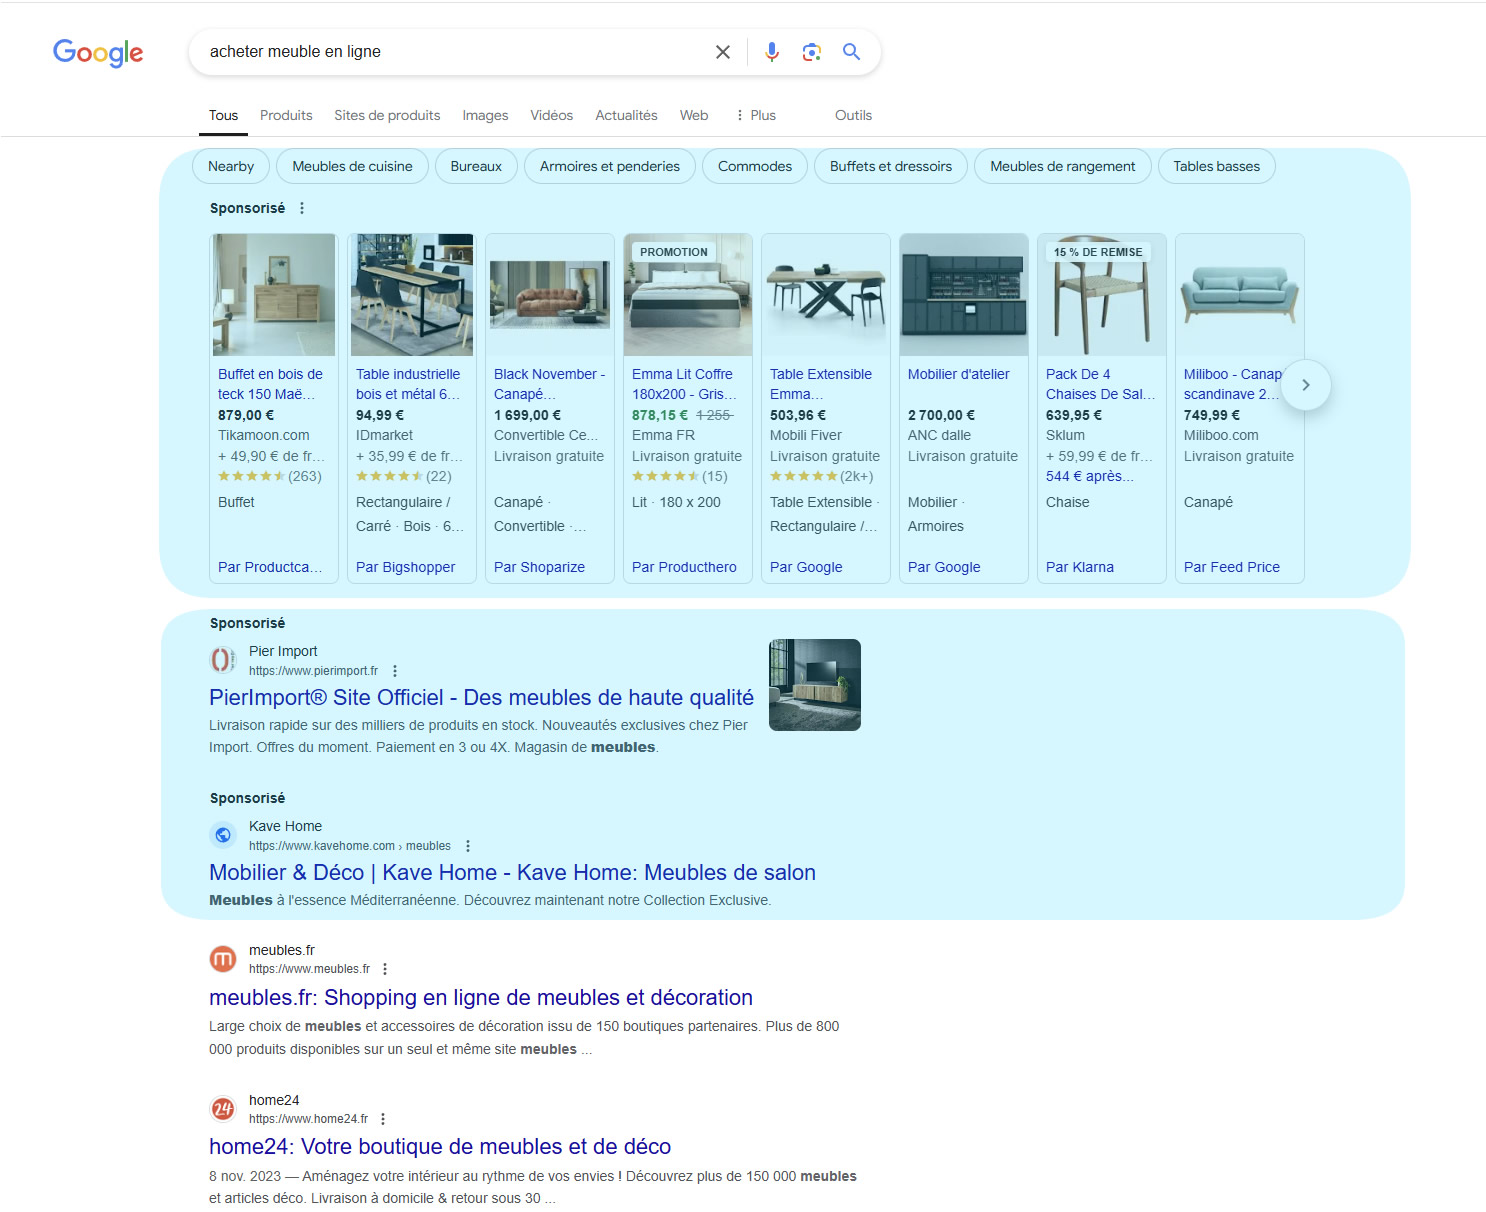Select Meubles de cuisine filter chip

[x=352, y=166]
